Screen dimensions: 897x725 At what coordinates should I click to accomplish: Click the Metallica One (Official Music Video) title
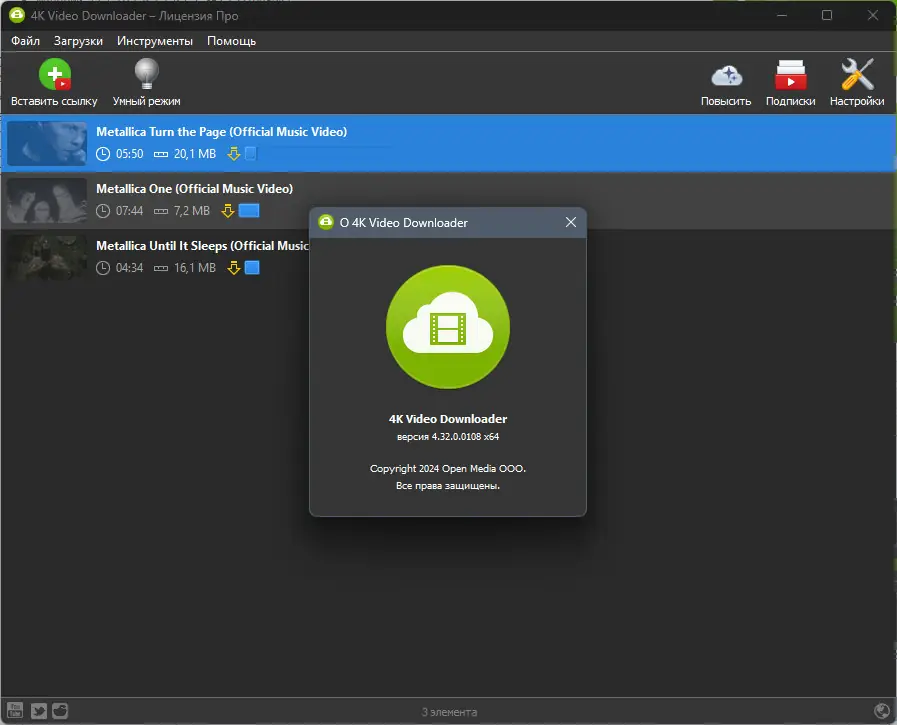[195, 189]
